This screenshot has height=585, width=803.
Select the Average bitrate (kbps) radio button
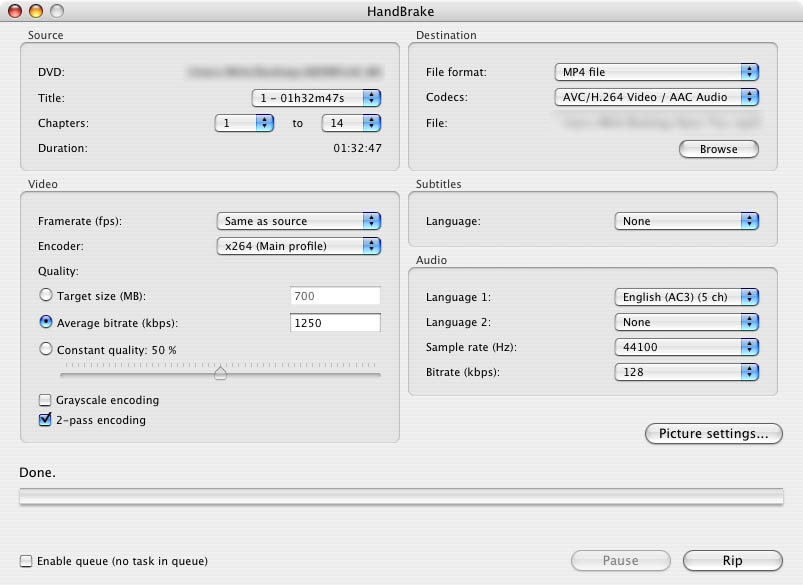pos(46,322)
